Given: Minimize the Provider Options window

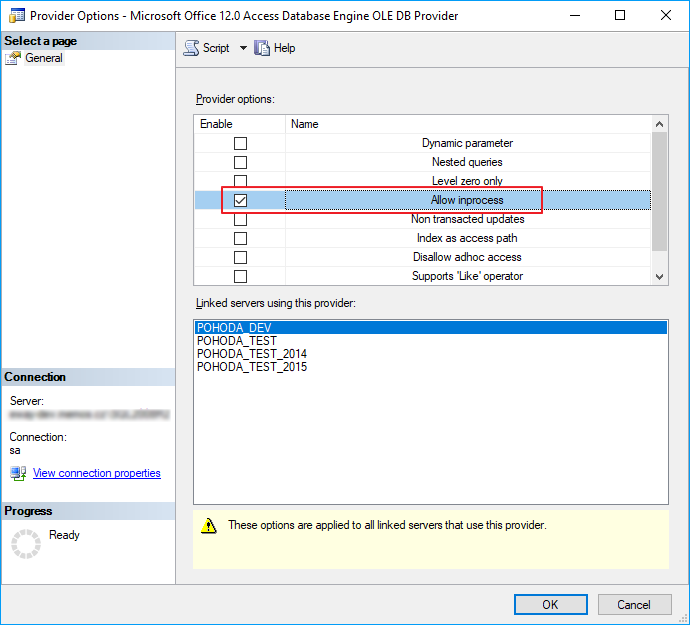Looking at the screenshot, I should 575,15.
